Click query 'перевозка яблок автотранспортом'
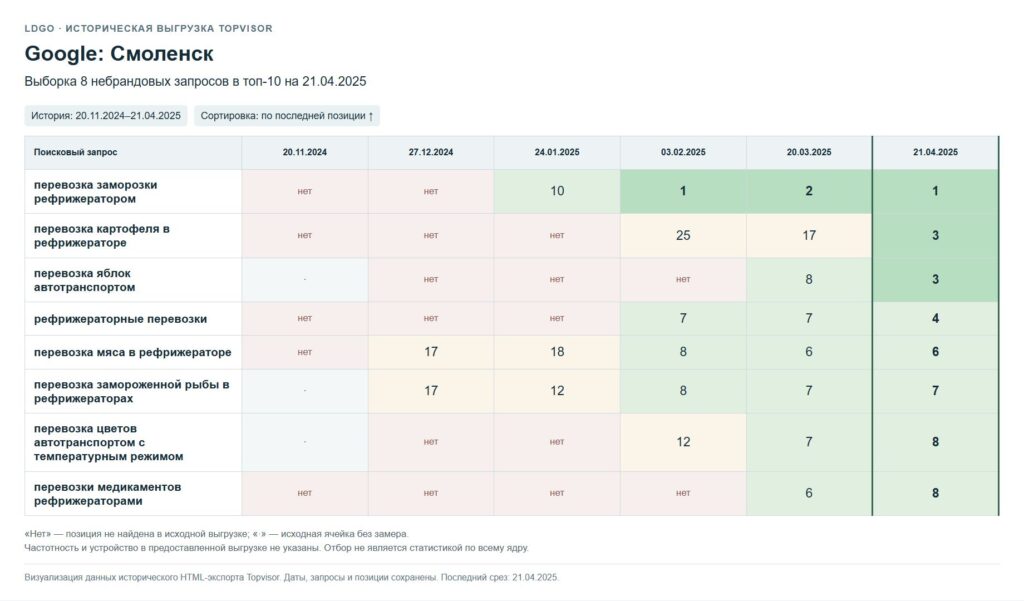This screenshot has width=1024, height=601. (x=85, y=280)
